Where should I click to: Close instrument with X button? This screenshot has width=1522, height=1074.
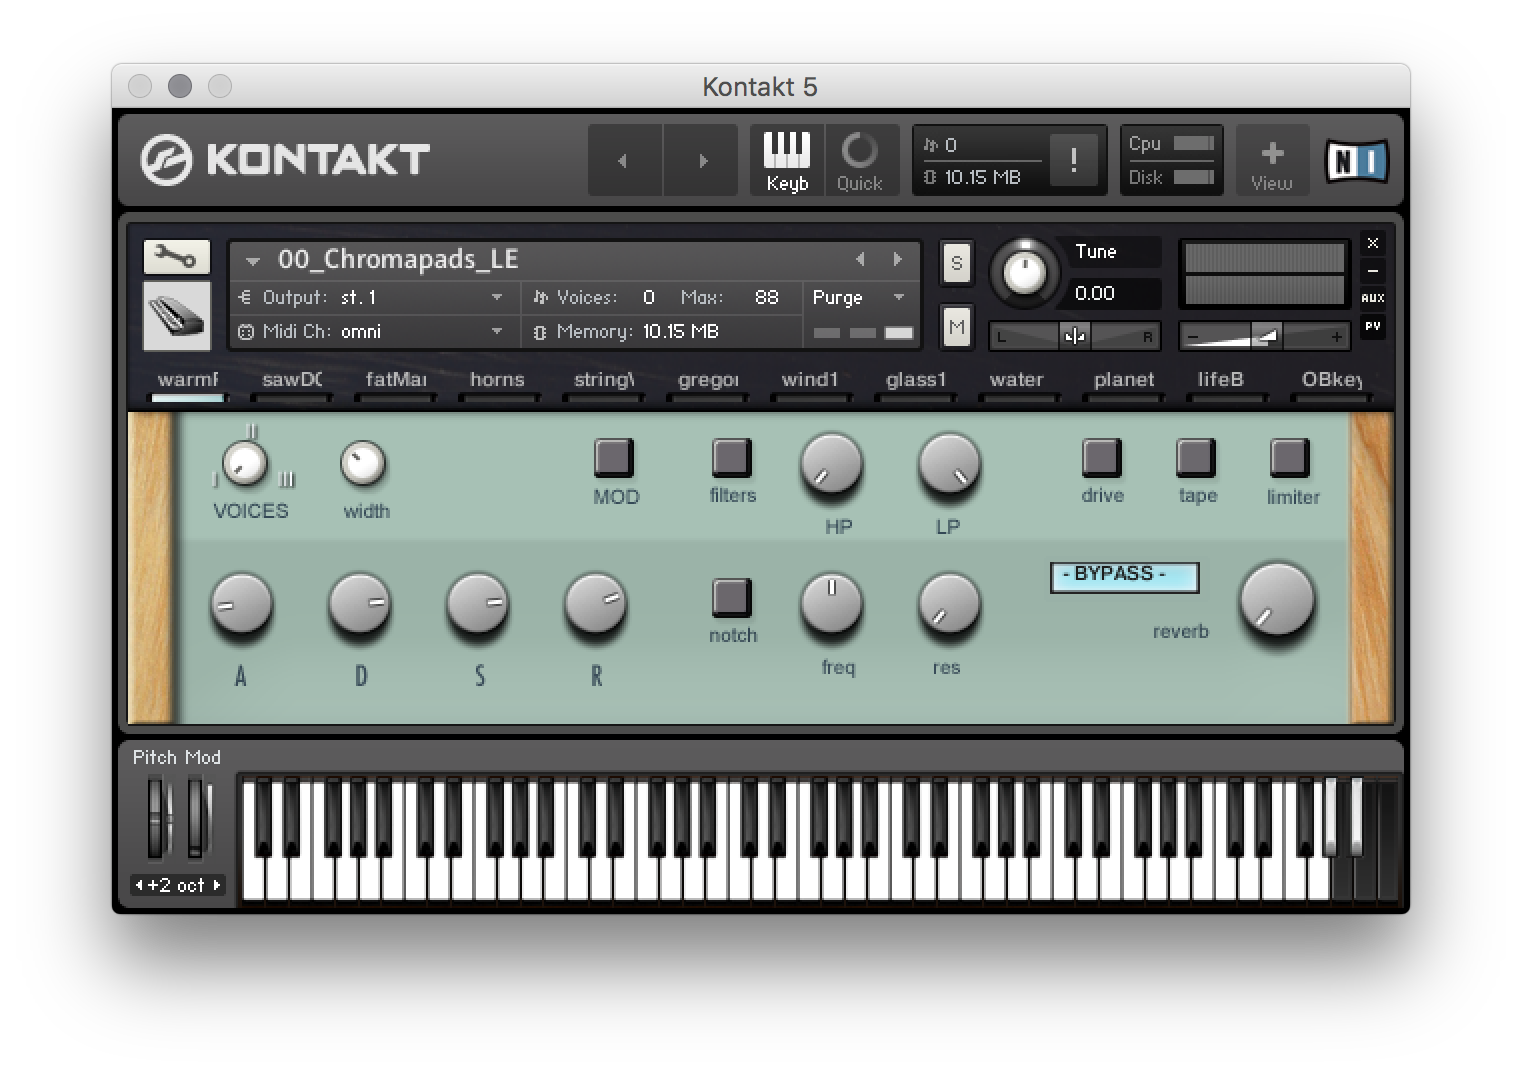tap(1373, 243)
